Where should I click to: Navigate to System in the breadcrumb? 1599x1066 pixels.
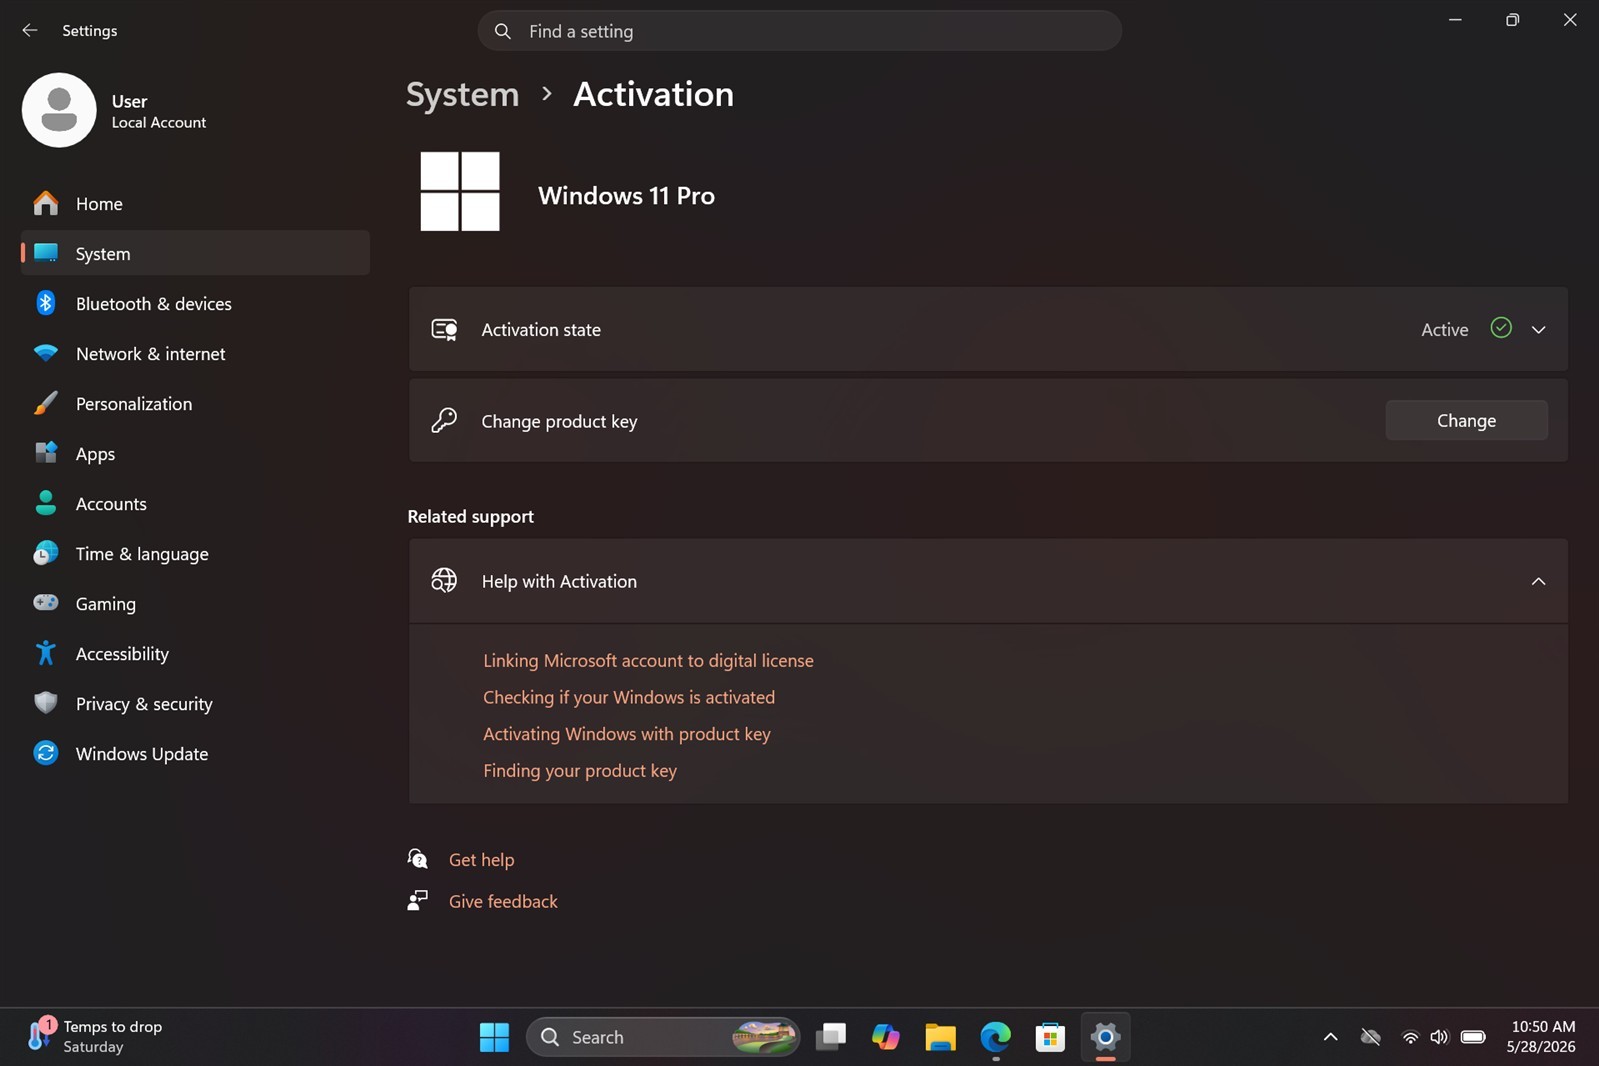(463, 94)
